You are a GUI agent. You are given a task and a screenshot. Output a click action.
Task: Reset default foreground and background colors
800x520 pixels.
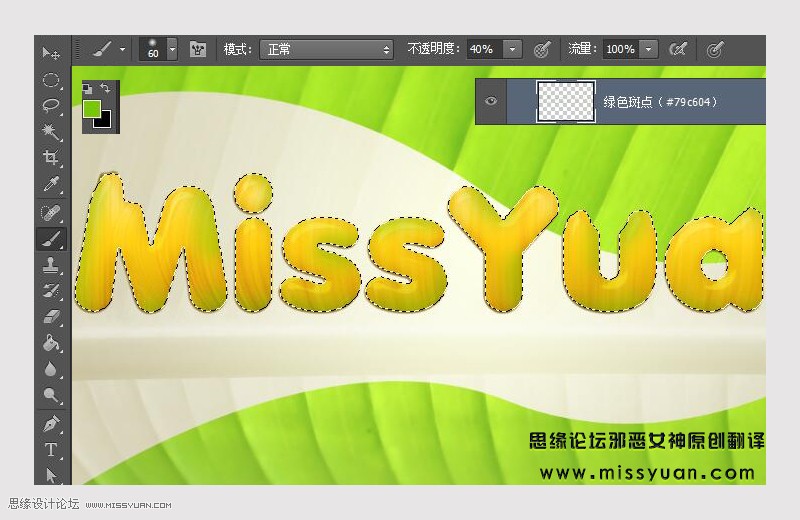[x=88, y=89]
